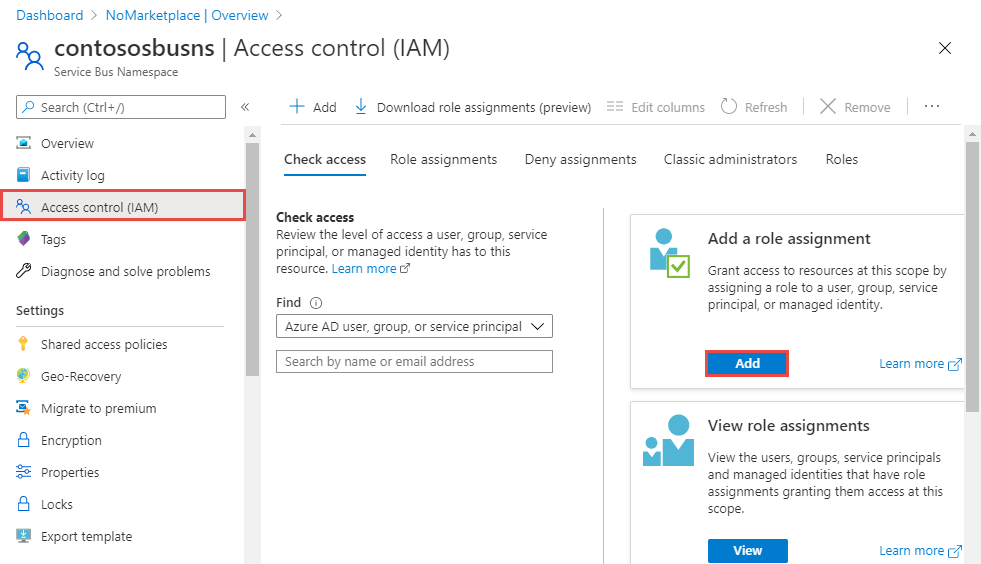Click the Remove X icon in toolbar
Image resolution: width=981 pixels, height=564 pixels.
828,106
